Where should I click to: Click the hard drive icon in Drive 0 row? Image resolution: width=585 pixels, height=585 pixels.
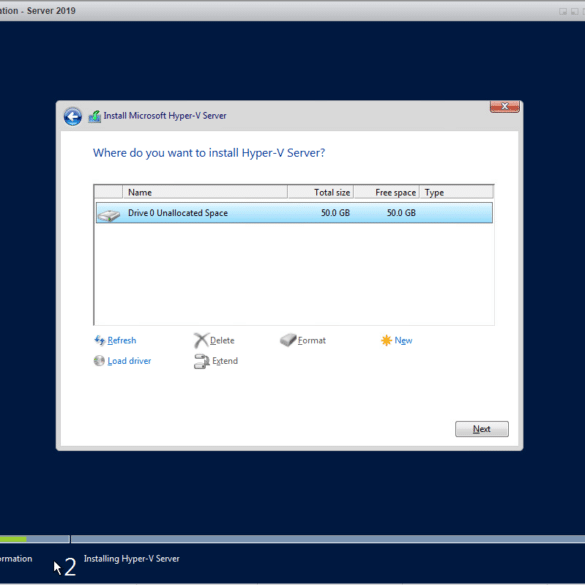click(109, 215)
